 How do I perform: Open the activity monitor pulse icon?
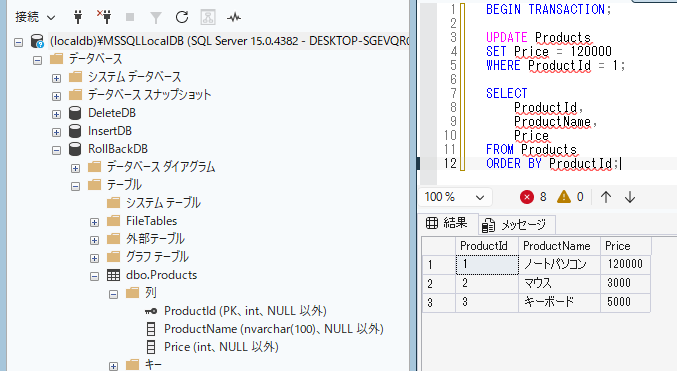(x=234, y=17)
